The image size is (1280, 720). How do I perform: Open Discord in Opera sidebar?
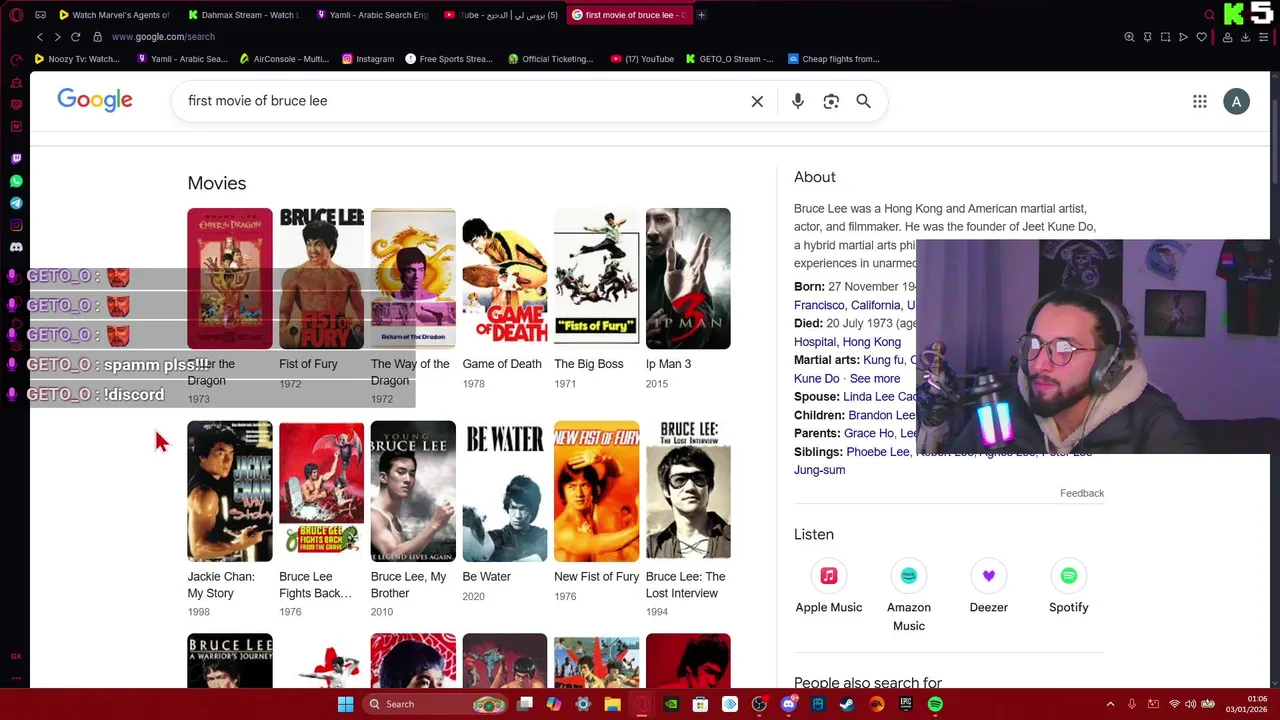[x=16, y=247]
